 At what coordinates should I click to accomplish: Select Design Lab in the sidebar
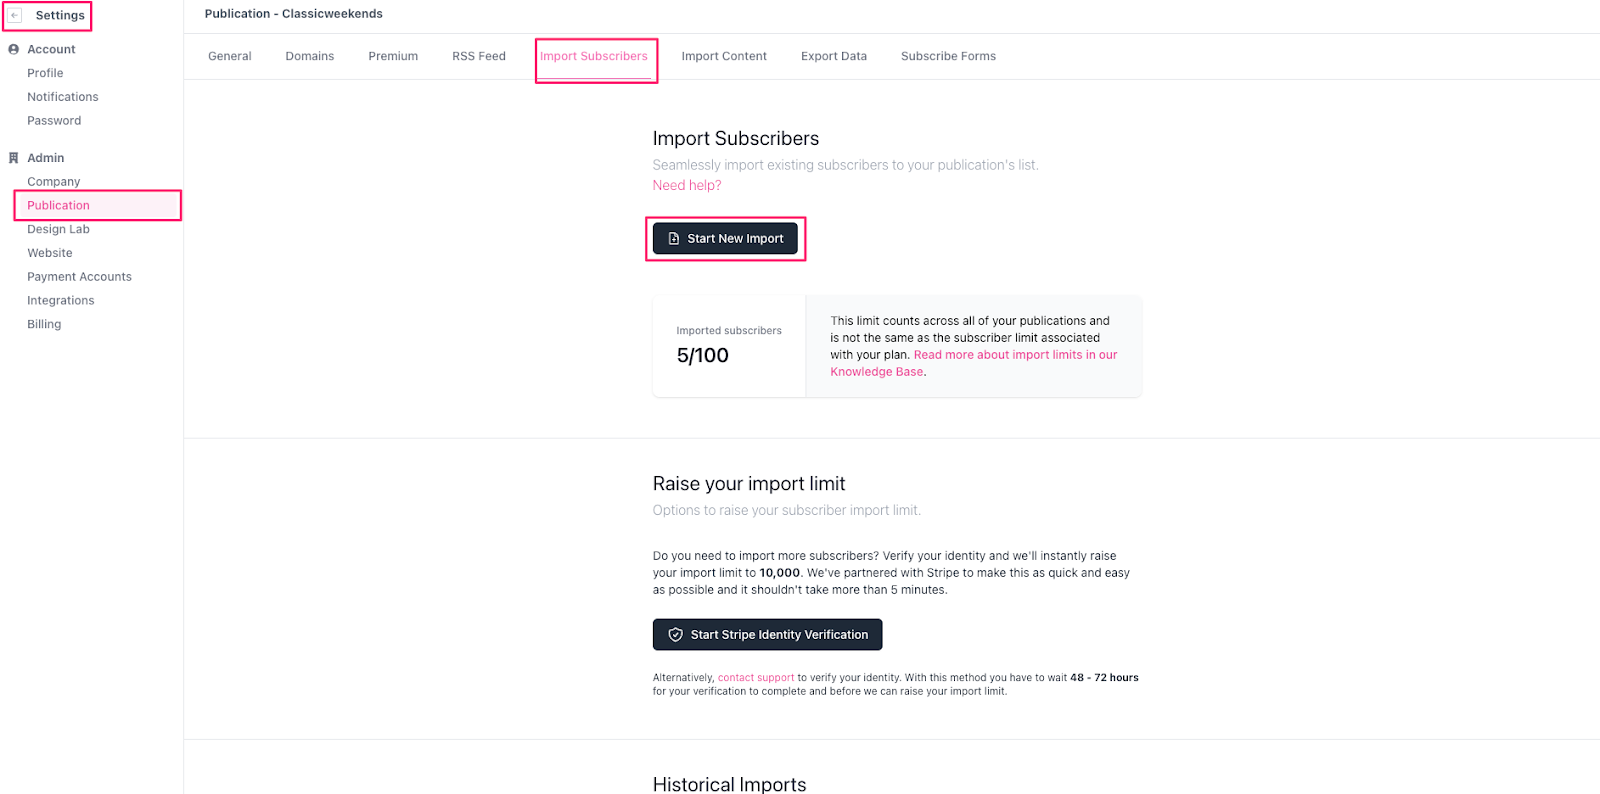58,229
